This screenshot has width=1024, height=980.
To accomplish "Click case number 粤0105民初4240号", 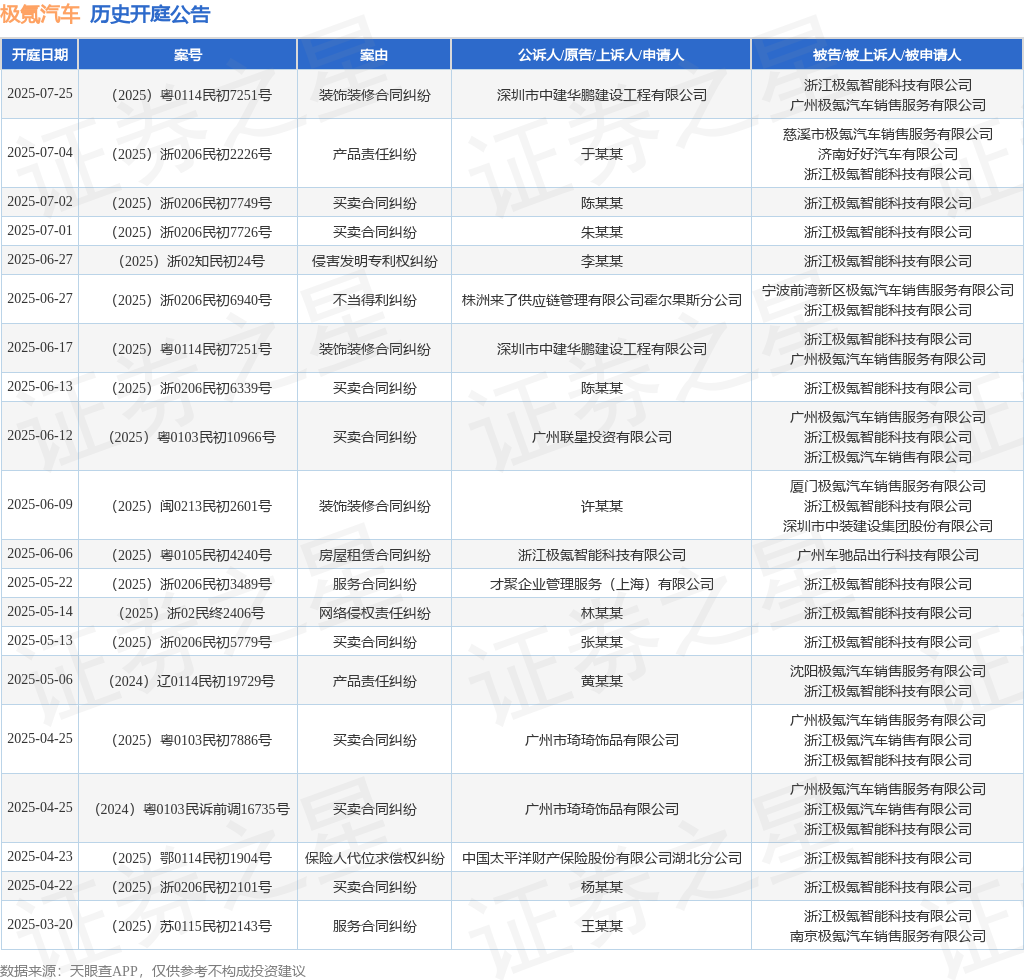I will click(192, 555).
